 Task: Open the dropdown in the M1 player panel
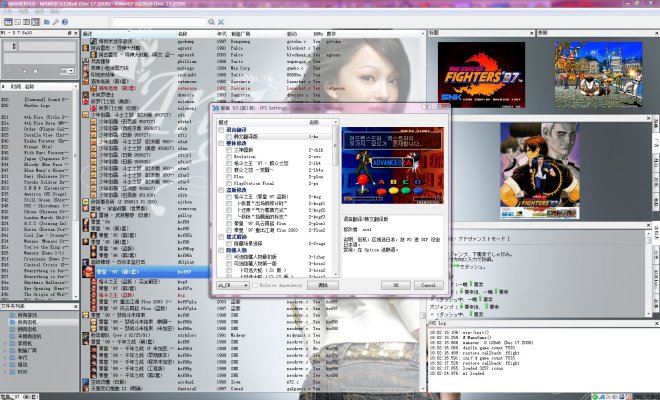click(x=67, y=71)
